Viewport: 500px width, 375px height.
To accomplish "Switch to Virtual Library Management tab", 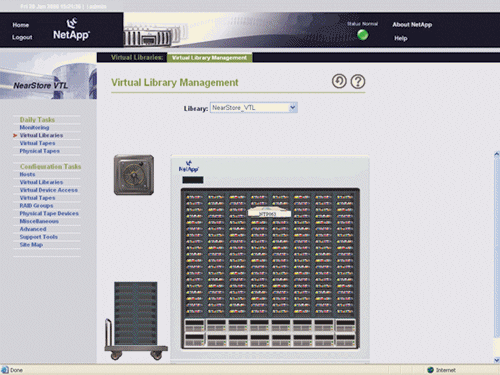I will pyautogui.click(x=209, y=57).
